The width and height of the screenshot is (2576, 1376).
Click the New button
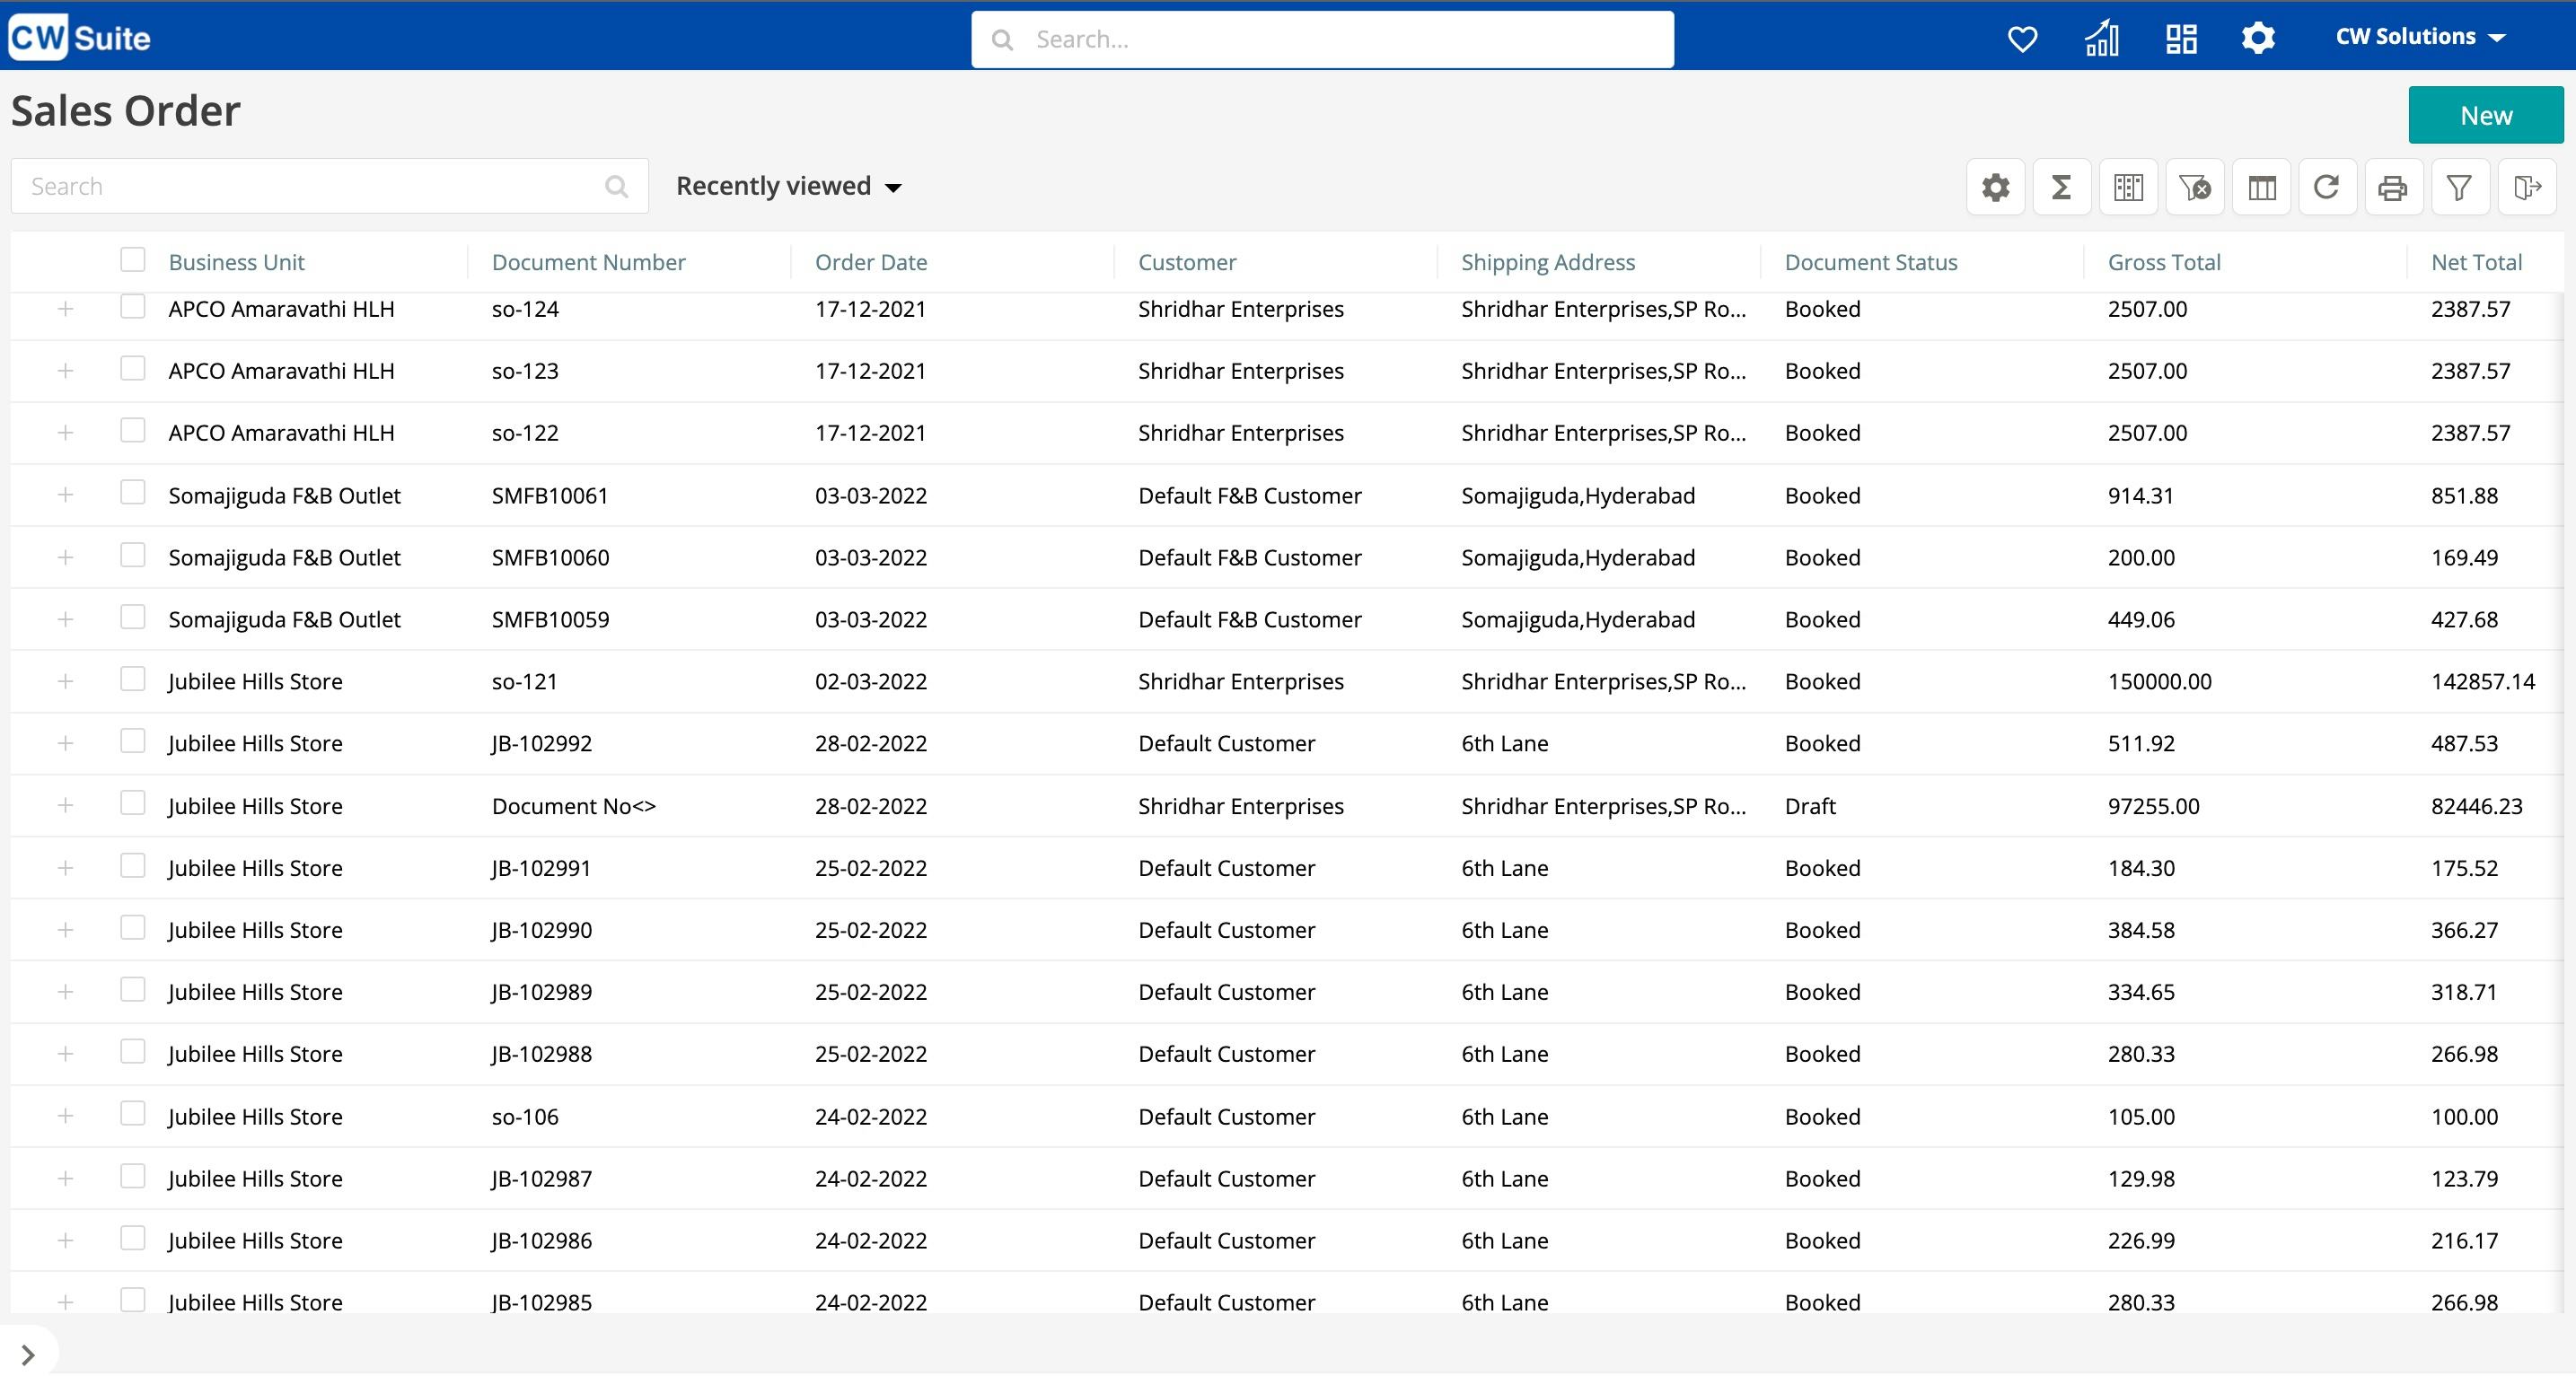pos(2486,114)
